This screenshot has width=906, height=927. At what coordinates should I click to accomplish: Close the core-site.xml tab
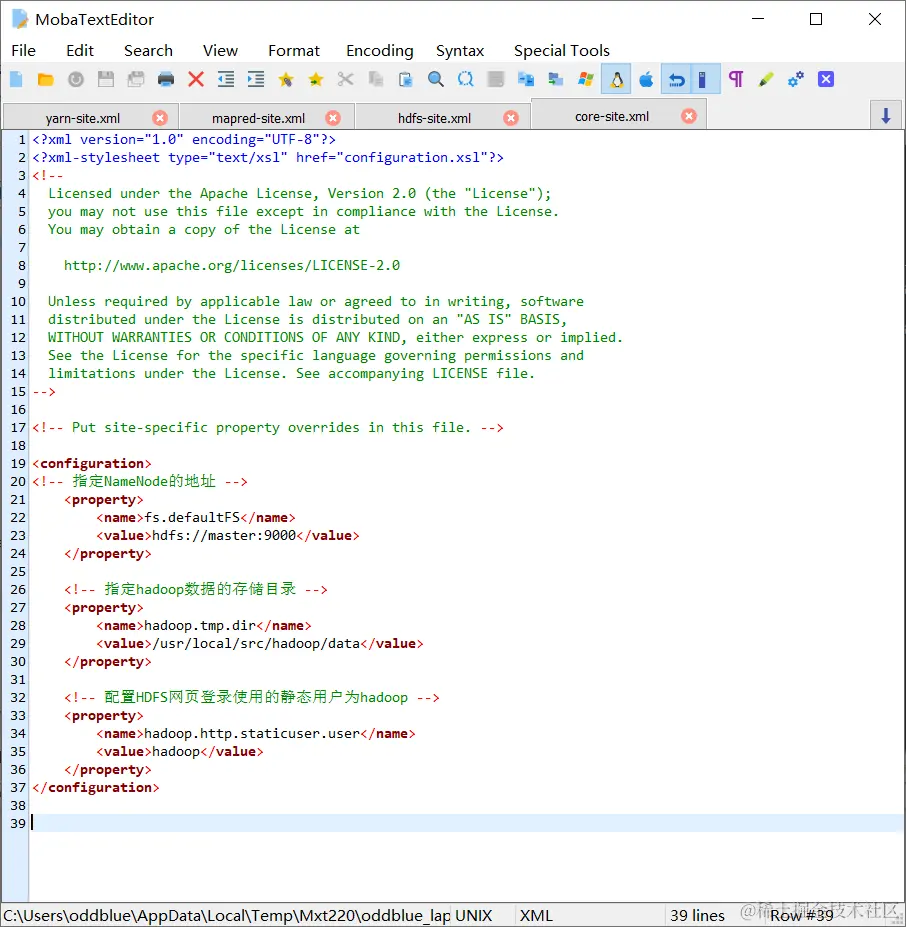(x=688, y=116)
